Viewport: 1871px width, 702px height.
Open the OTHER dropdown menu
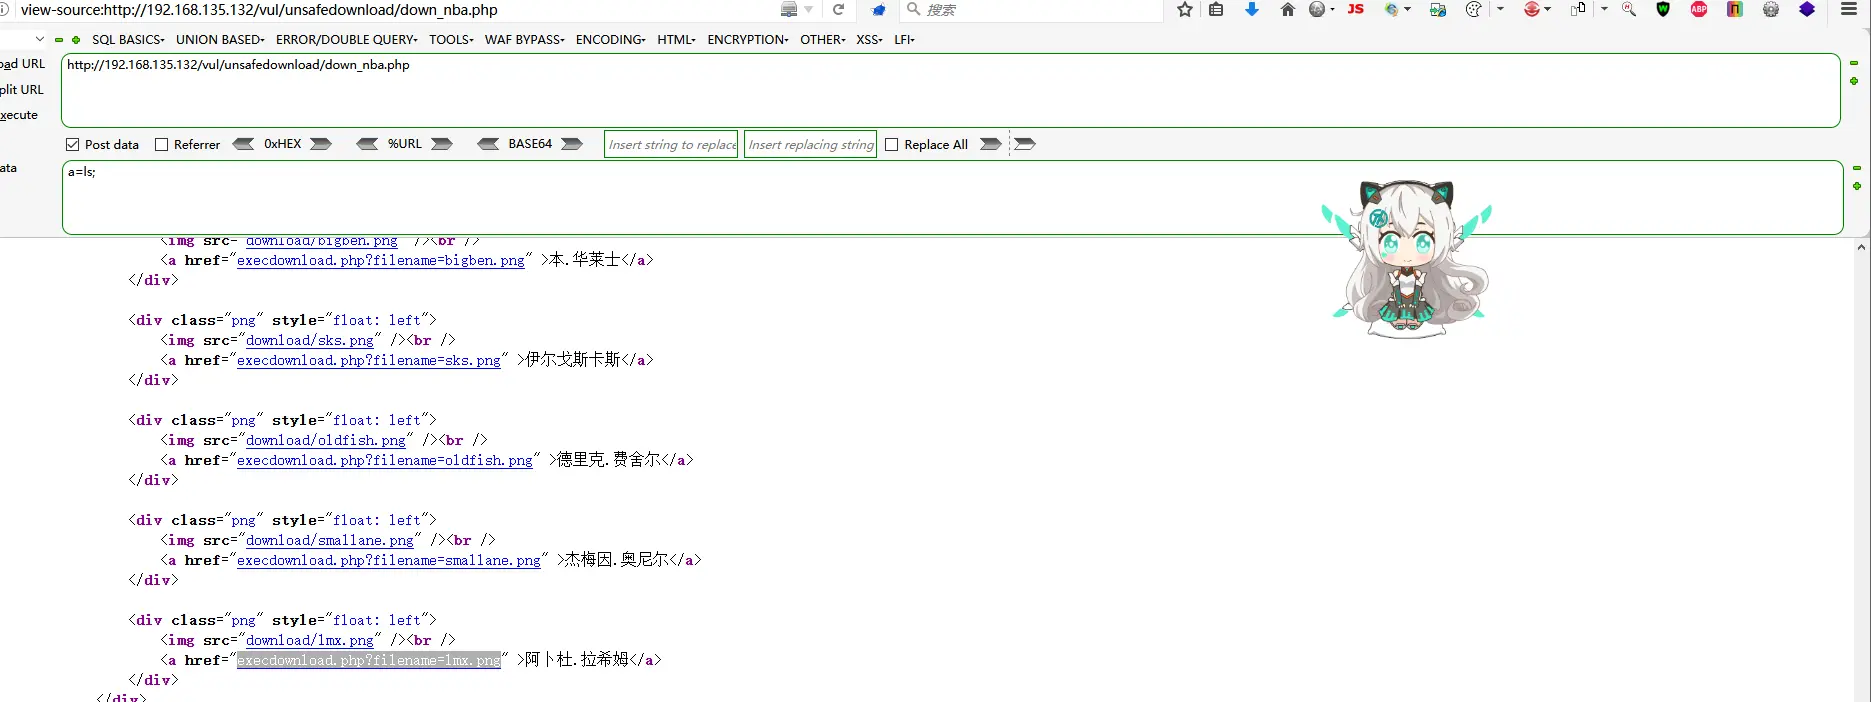point(823,40)
